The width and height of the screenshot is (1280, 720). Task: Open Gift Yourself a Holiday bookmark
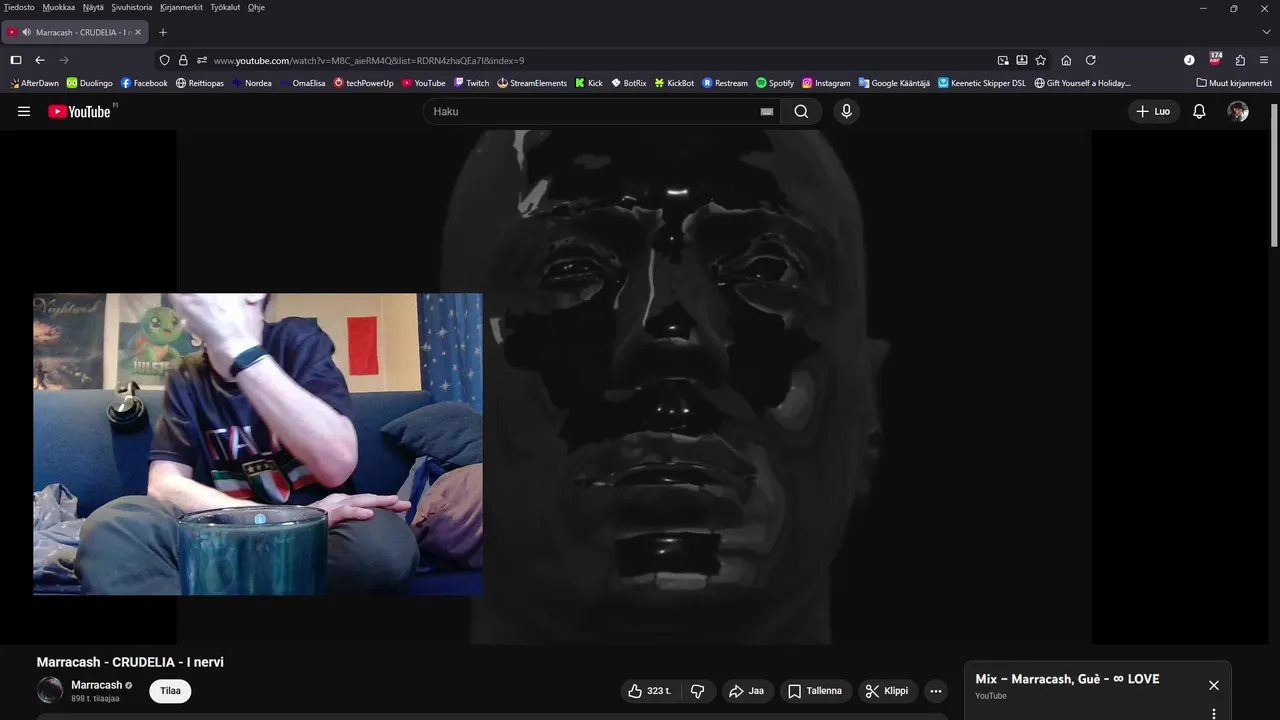click(1083, 83)
